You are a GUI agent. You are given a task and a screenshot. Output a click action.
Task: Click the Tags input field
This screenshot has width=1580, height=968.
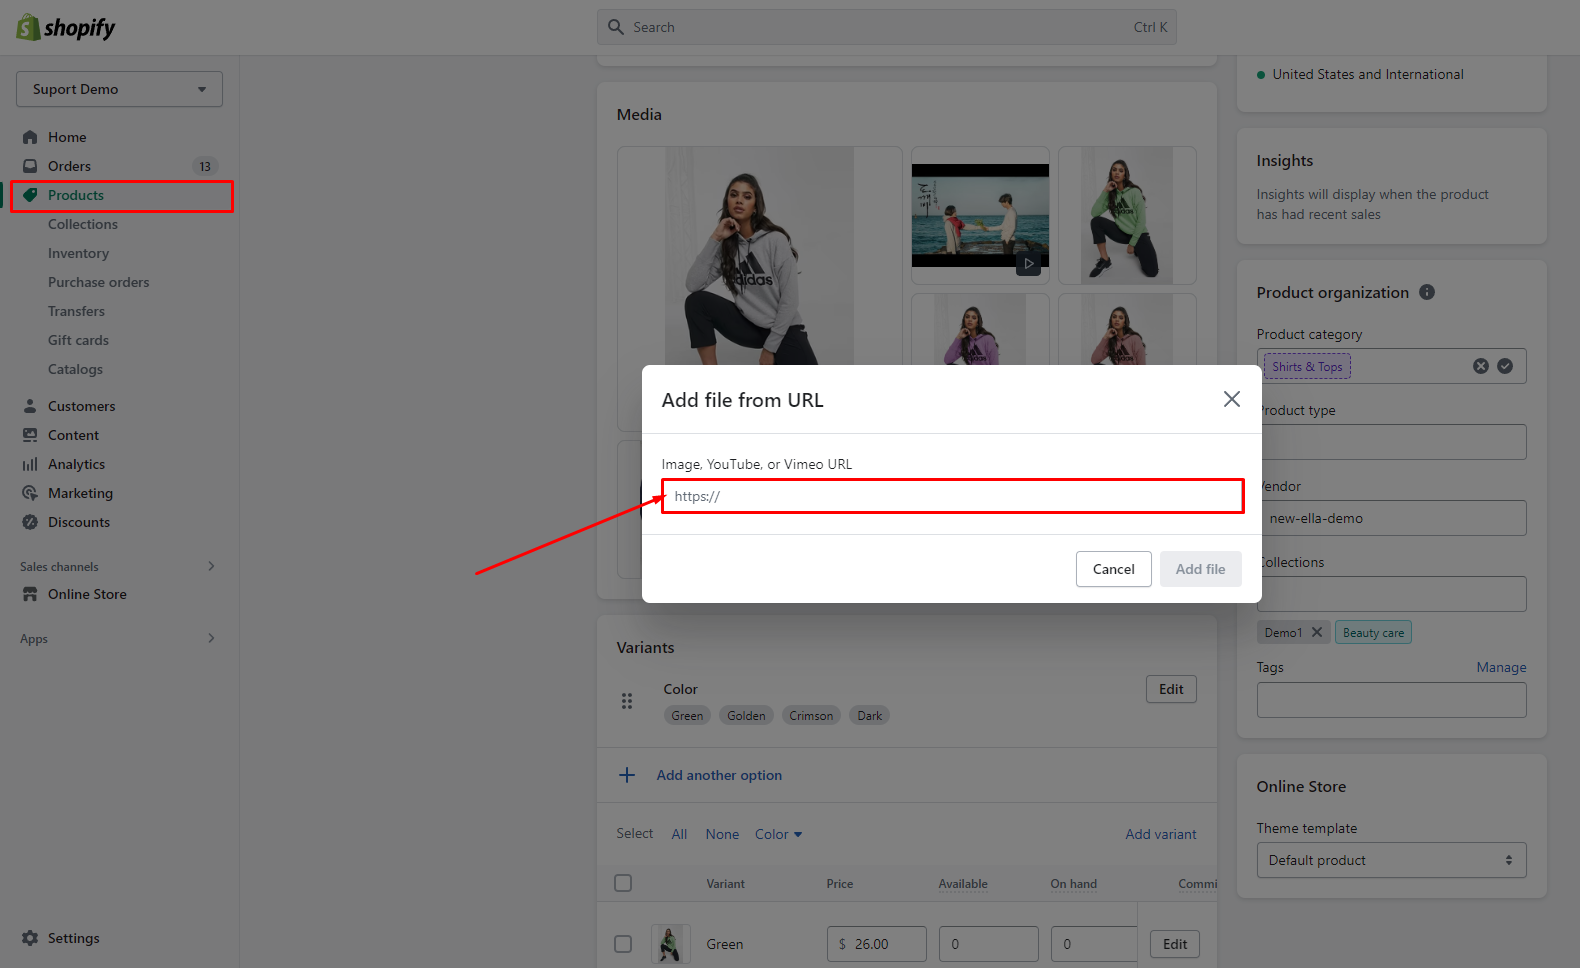coord(1391,700)
